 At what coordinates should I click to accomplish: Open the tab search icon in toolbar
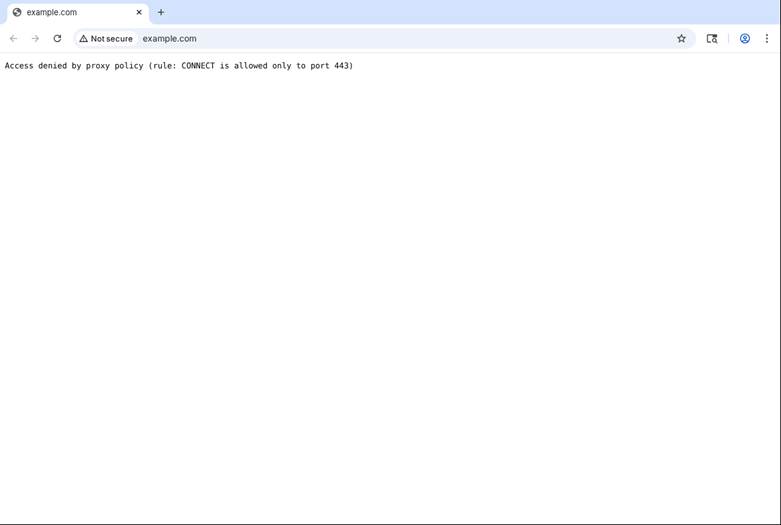[x=712, y=38]
